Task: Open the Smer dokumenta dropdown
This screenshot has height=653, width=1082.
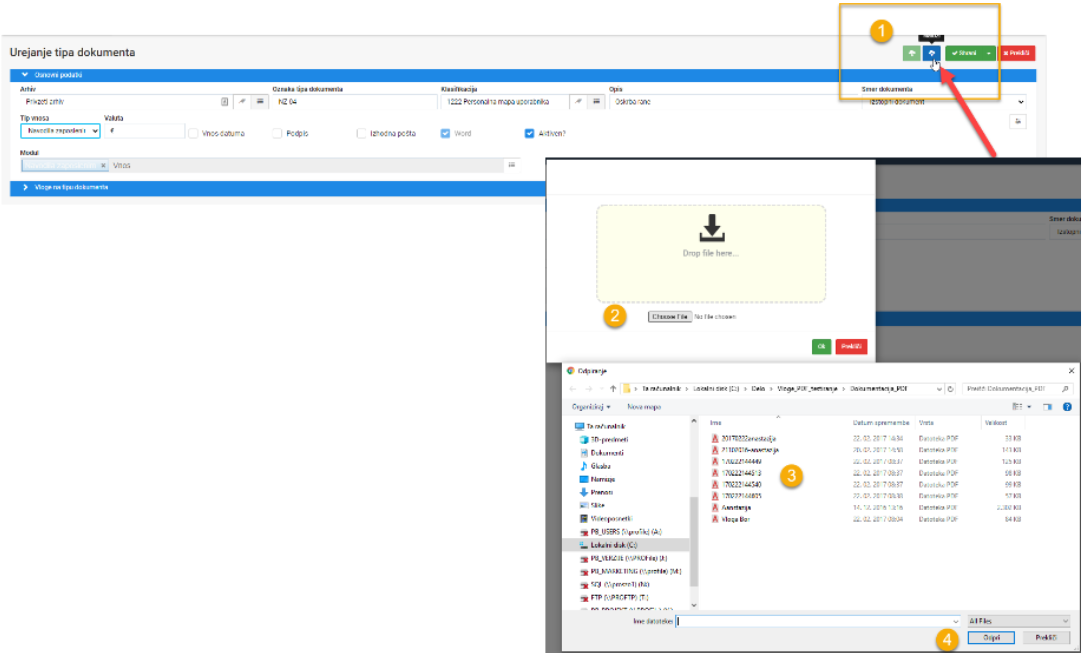Action: (x=944, y=101)
